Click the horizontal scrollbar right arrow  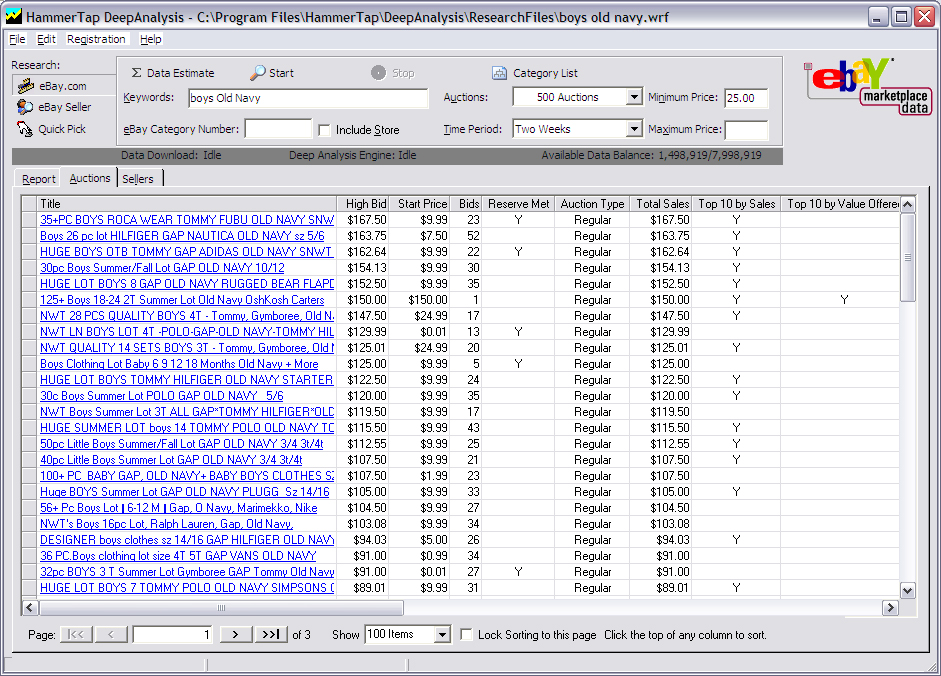coord(891,608)
